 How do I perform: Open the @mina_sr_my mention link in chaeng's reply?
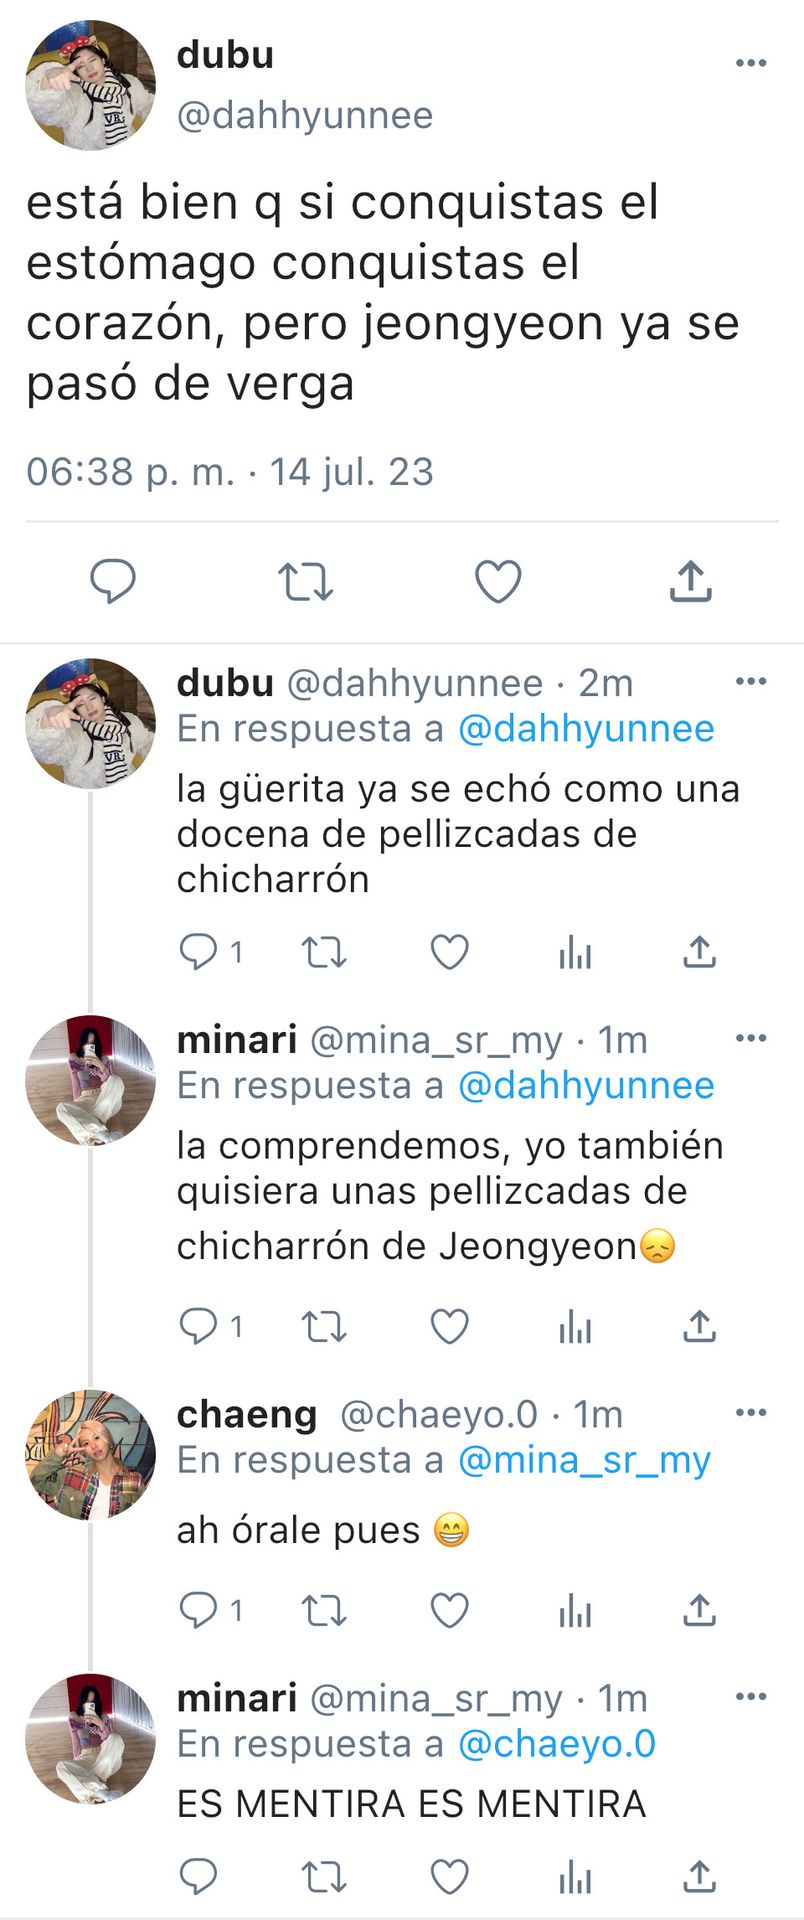584,1461
